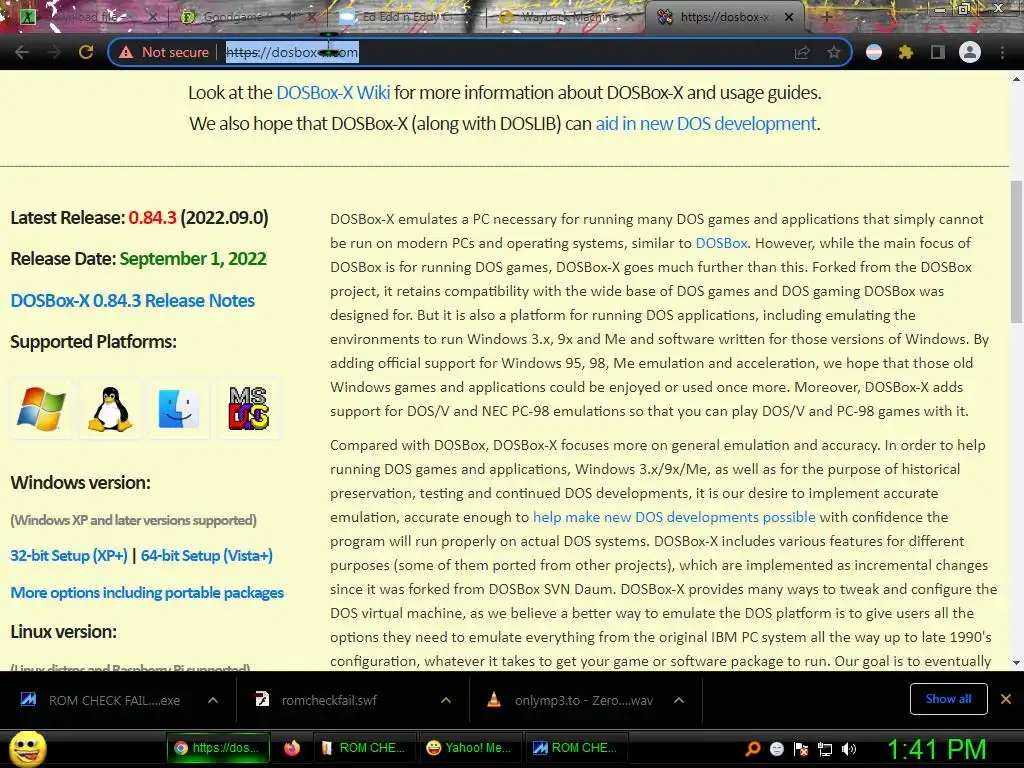The width and height of the screenshot is (1024, 768).
Task: Follow the aid in new DOS development link
Action: (705, 123)
